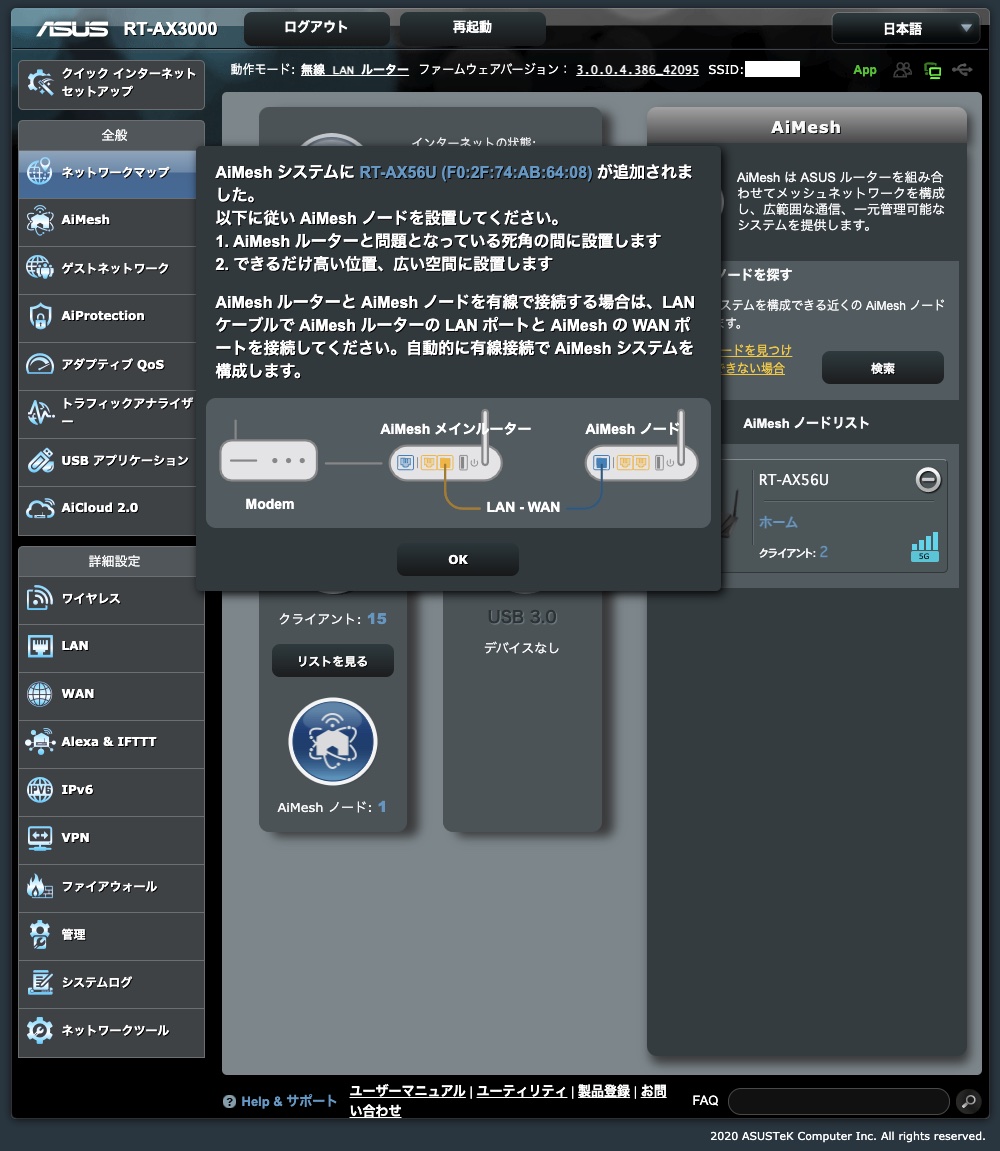Click the green network status icon
This screenshot has width=1000, height=1151.
[932, 70]
